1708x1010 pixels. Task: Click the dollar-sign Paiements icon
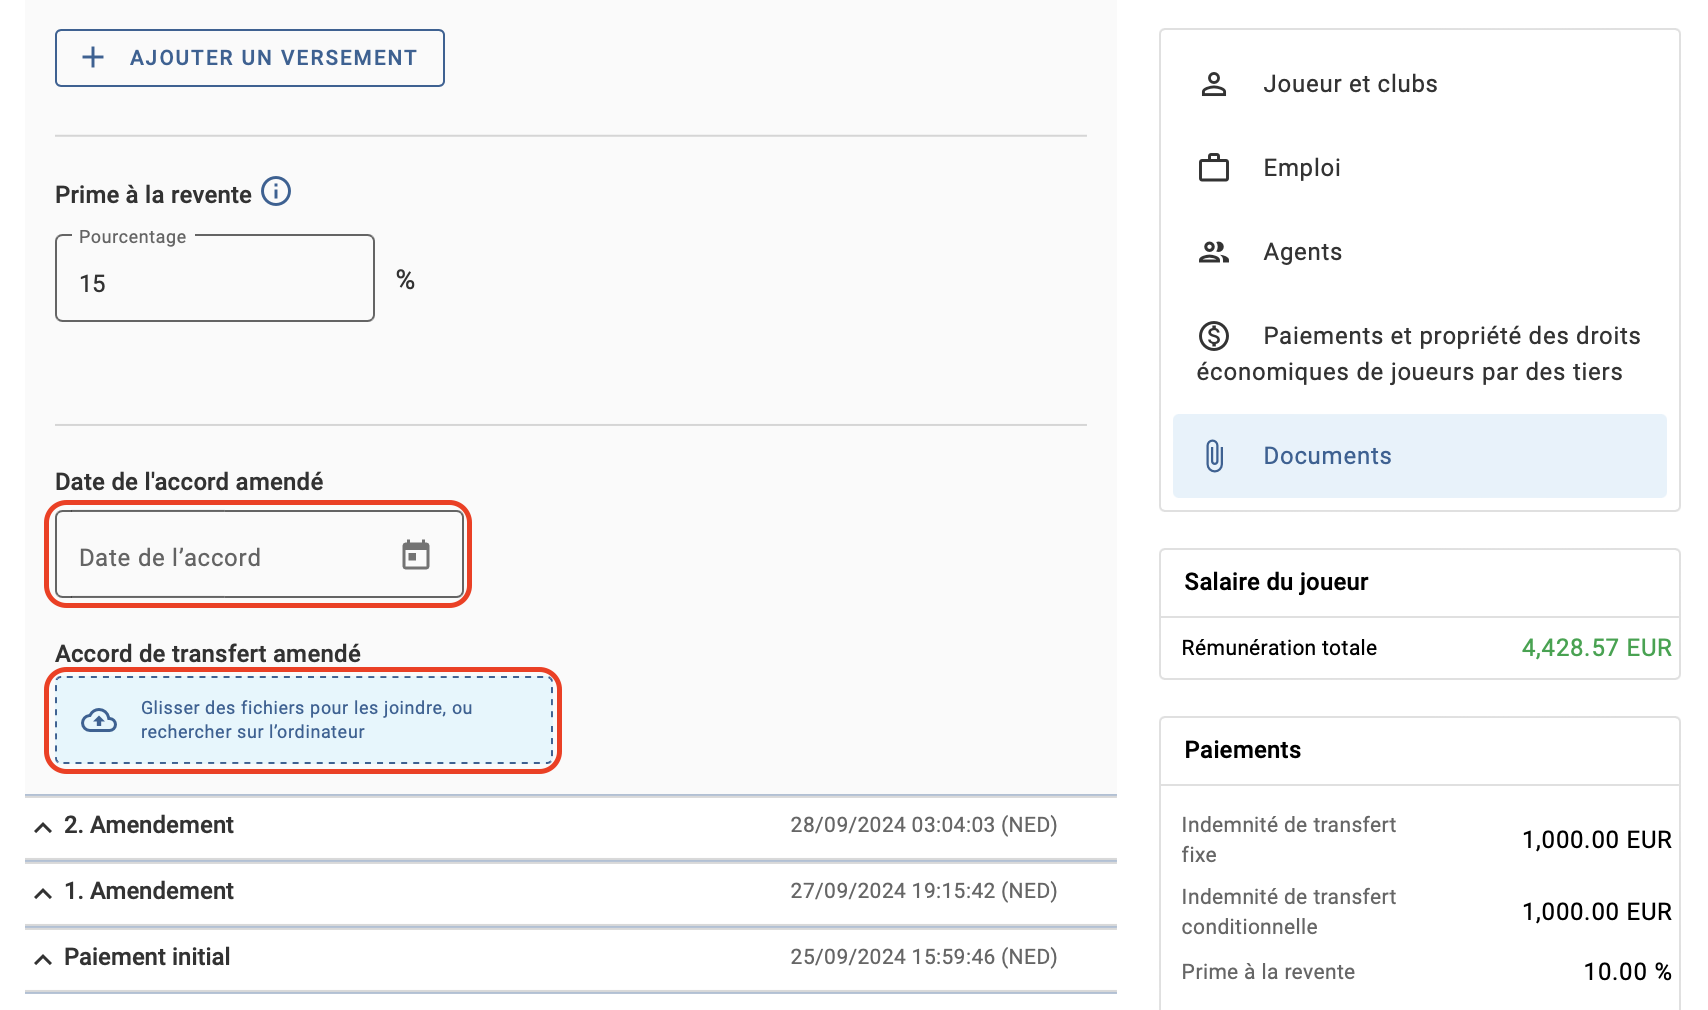[1214, 336]
